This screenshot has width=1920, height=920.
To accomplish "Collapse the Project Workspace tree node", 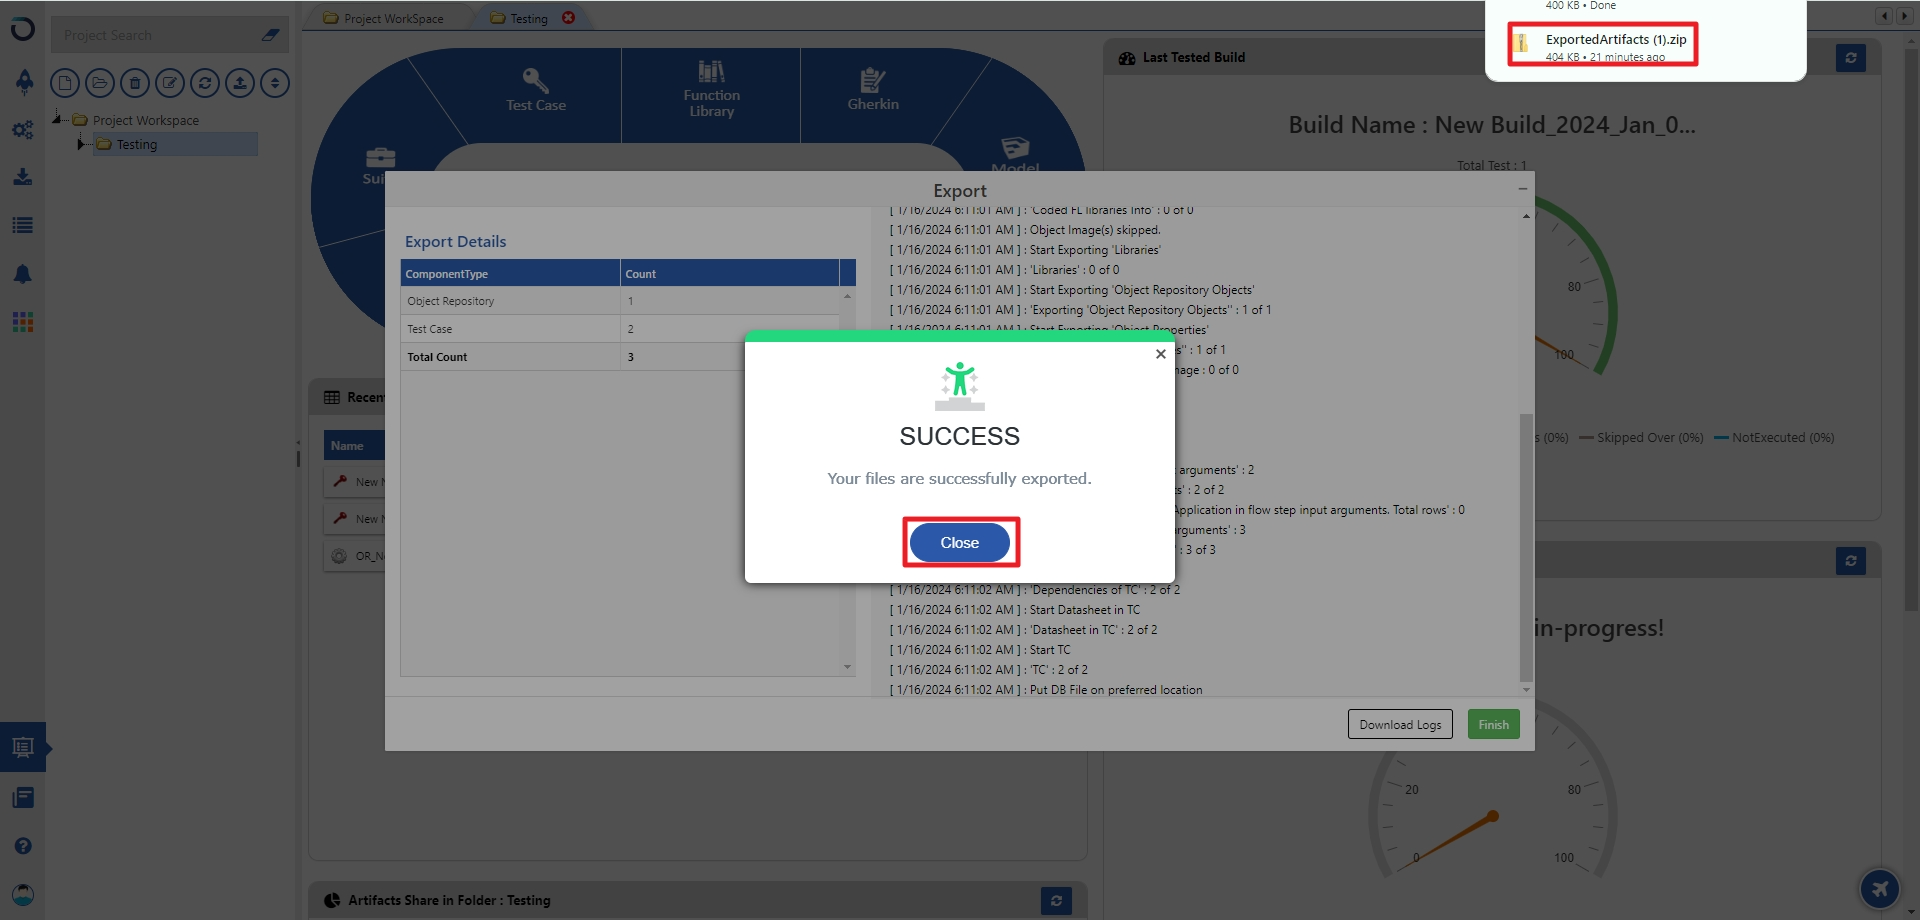I will click(x=57, y=119).
